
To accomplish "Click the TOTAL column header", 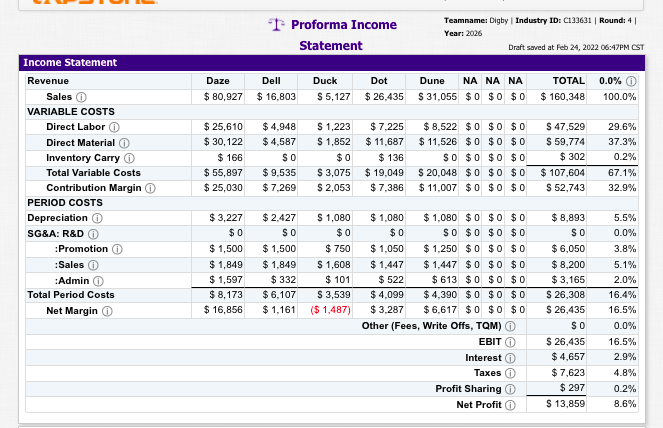I will [x=568, y=81].
